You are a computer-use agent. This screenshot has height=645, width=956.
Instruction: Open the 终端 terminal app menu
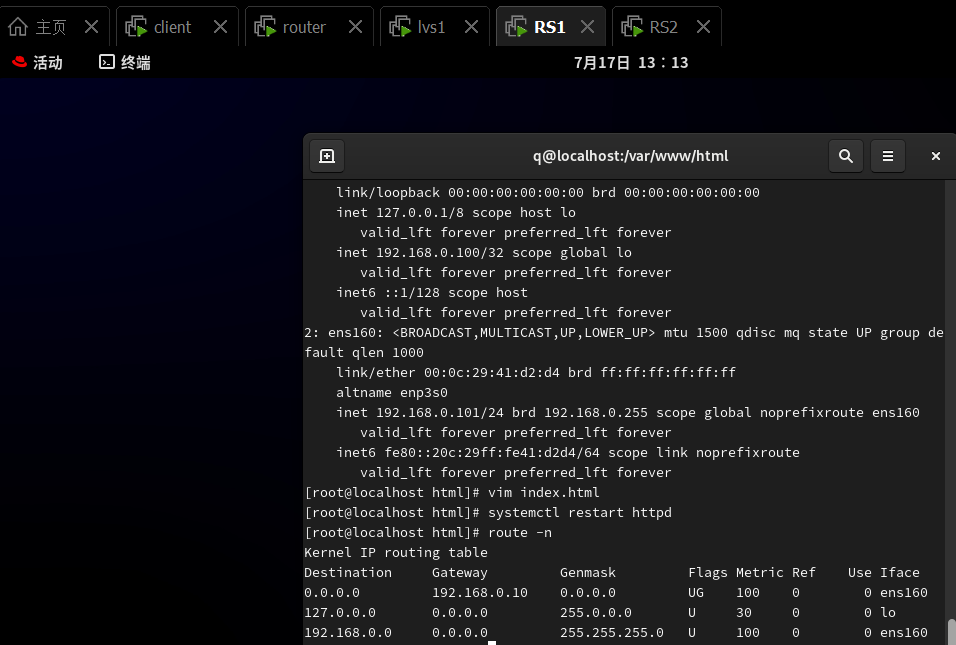[x=125, y=62]
